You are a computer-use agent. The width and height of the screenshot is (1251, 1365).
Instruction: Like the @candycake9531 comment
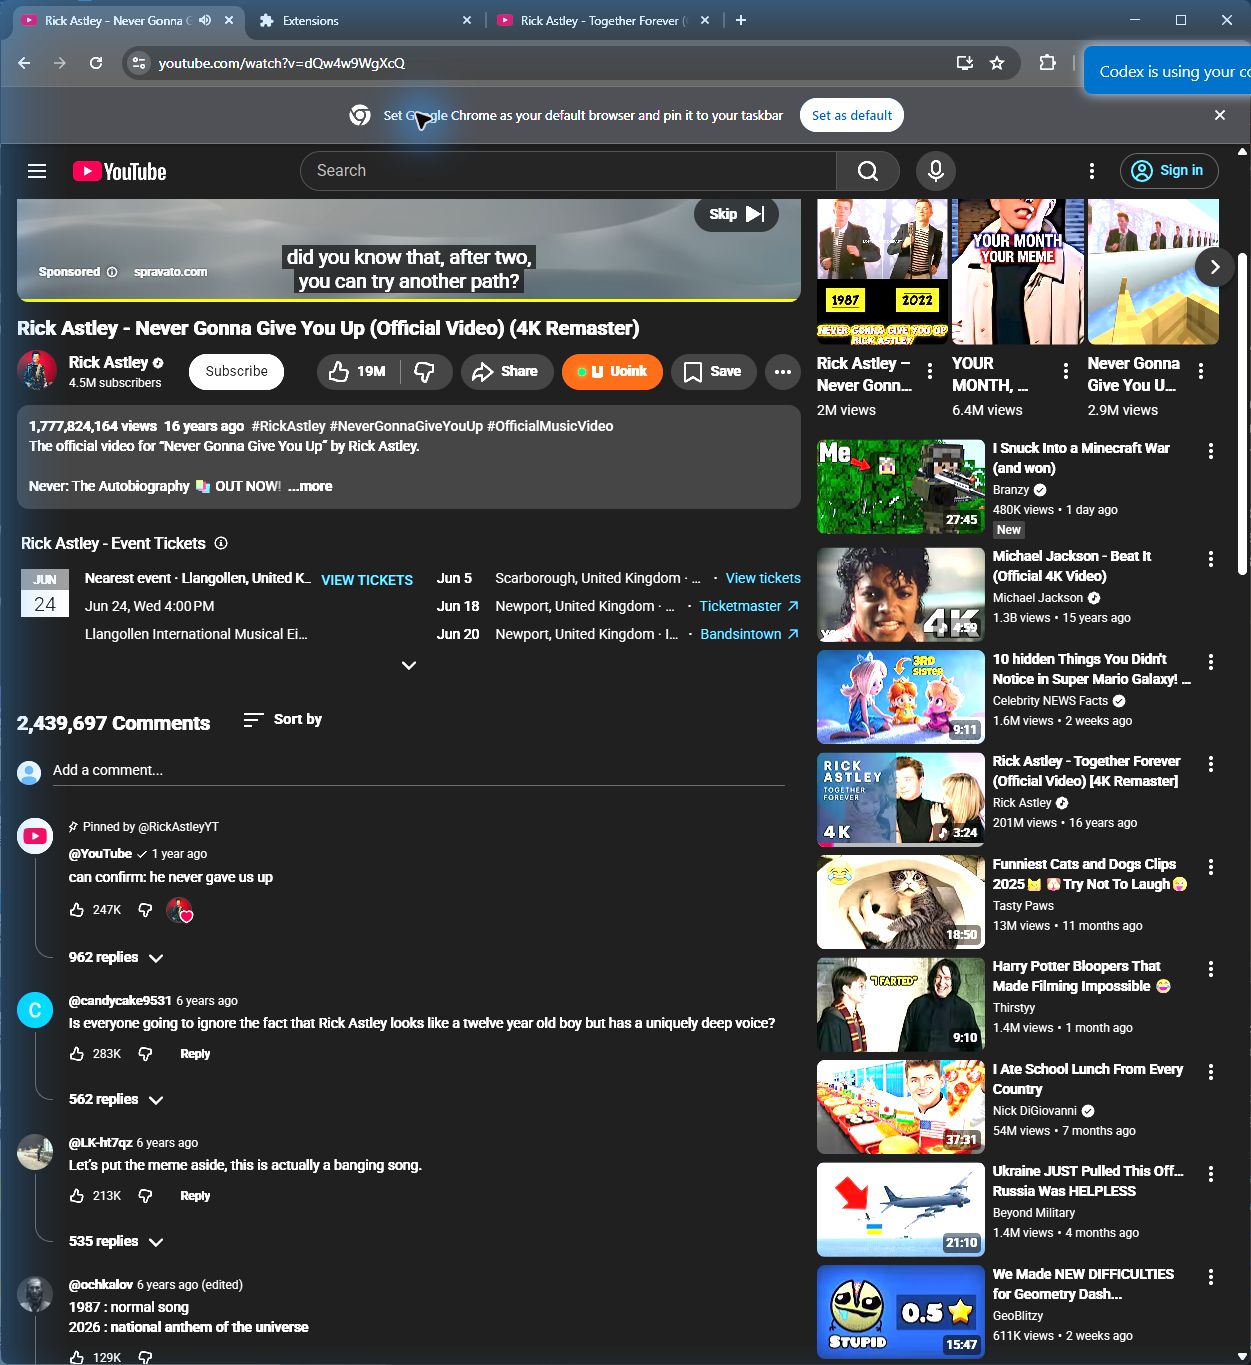(77, 1054)
